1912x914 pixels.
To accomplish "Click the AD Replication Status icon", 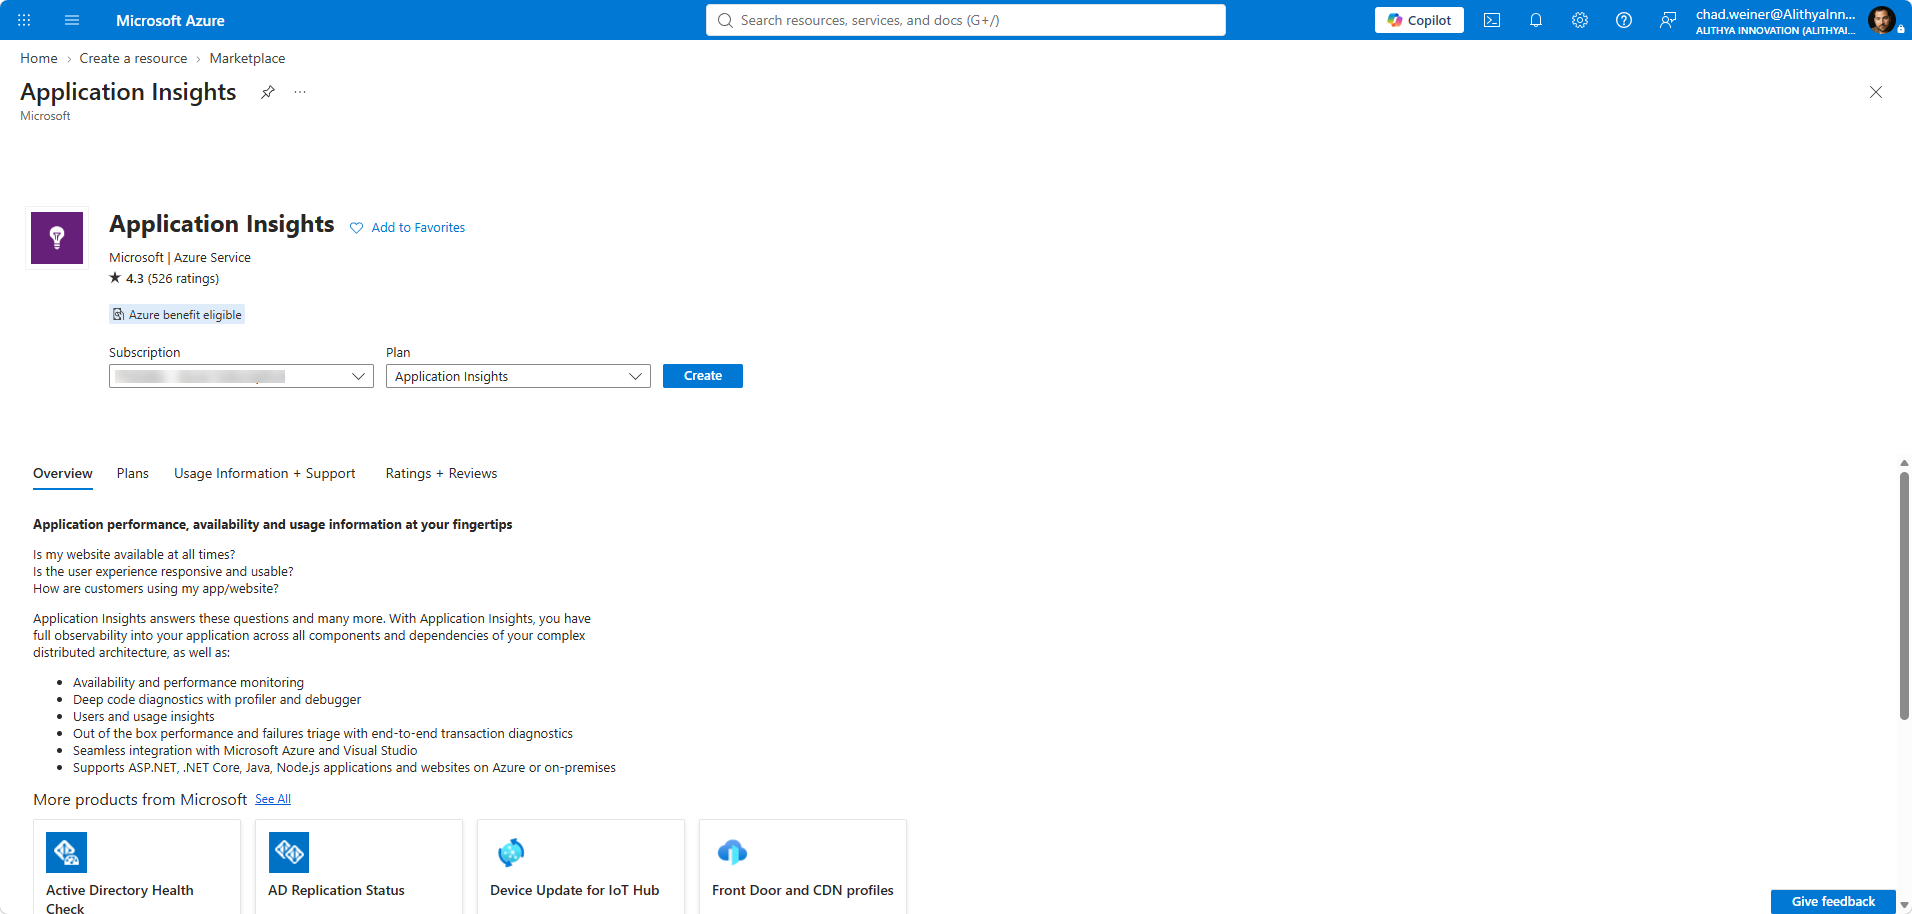I will (289, 852).
